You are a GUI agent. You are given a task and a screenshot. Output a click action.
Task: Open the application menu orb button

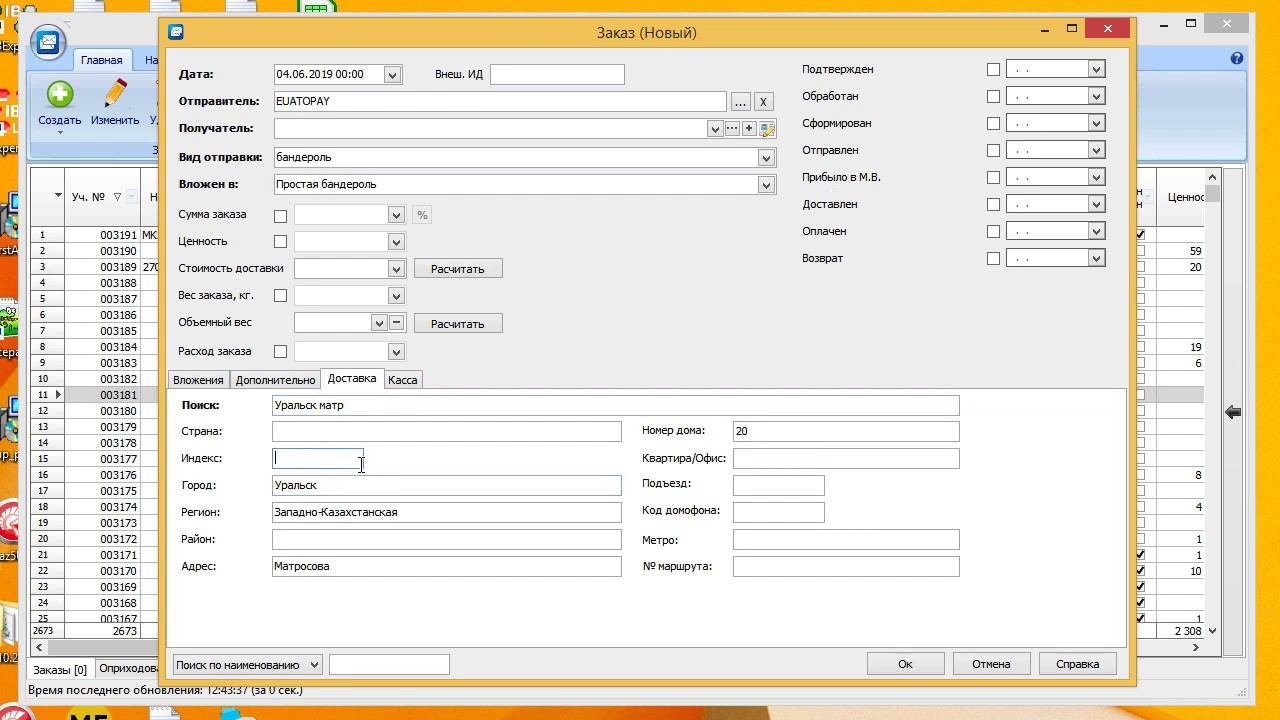point(47,43)
